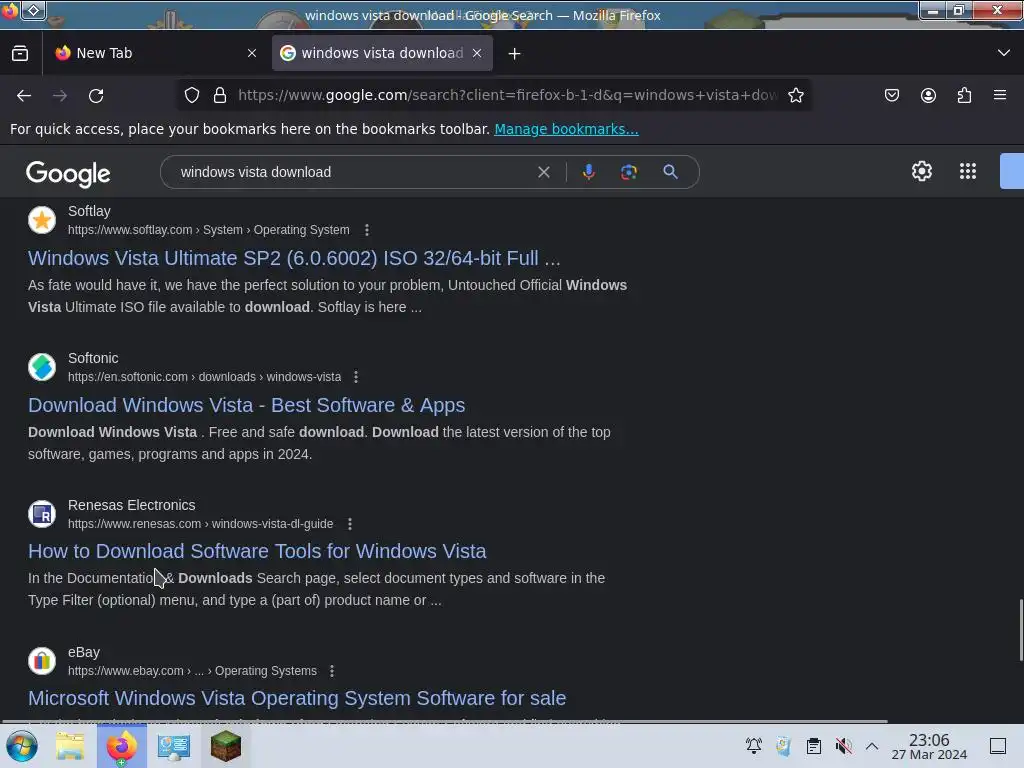Screen dimensions: 1024x768
Task: Click the Softlay star favicon
Action: pyautogui.click(x=42, y=220)
